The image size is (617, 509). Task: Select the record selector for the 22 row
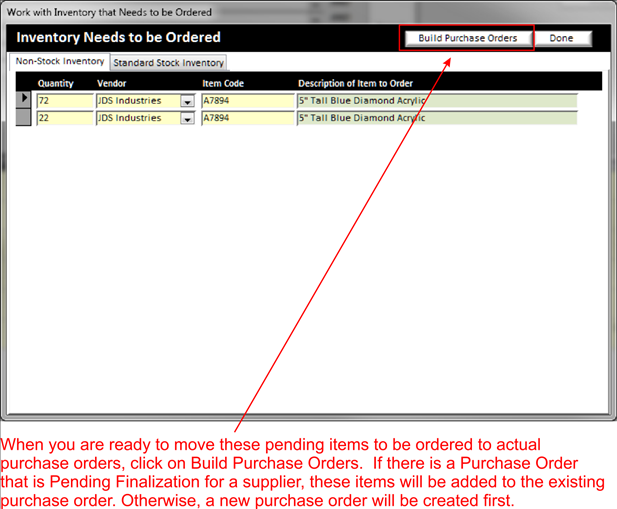tap(23, 118)
